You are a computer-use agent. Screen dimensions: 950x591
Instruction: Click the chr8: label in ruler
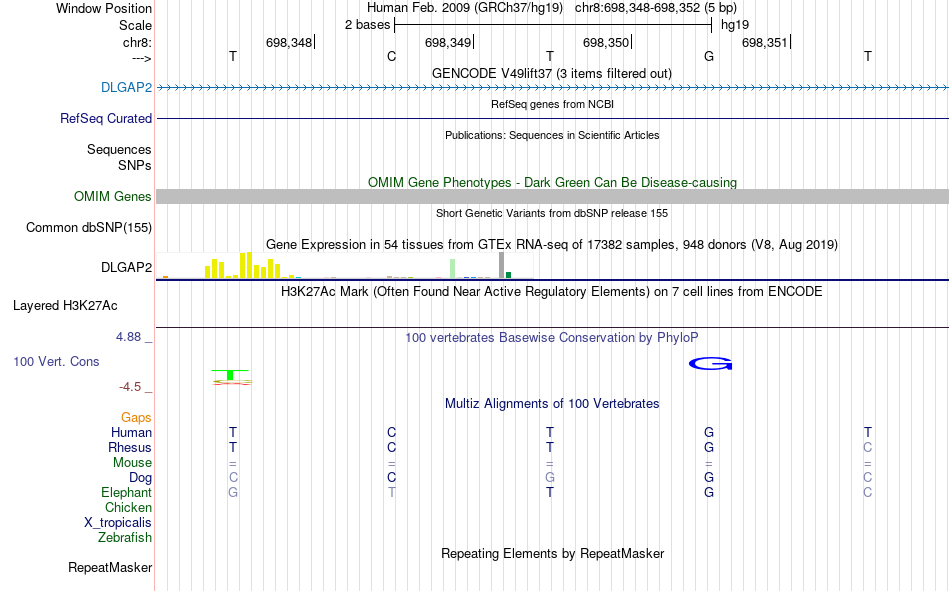pos(137,42)
